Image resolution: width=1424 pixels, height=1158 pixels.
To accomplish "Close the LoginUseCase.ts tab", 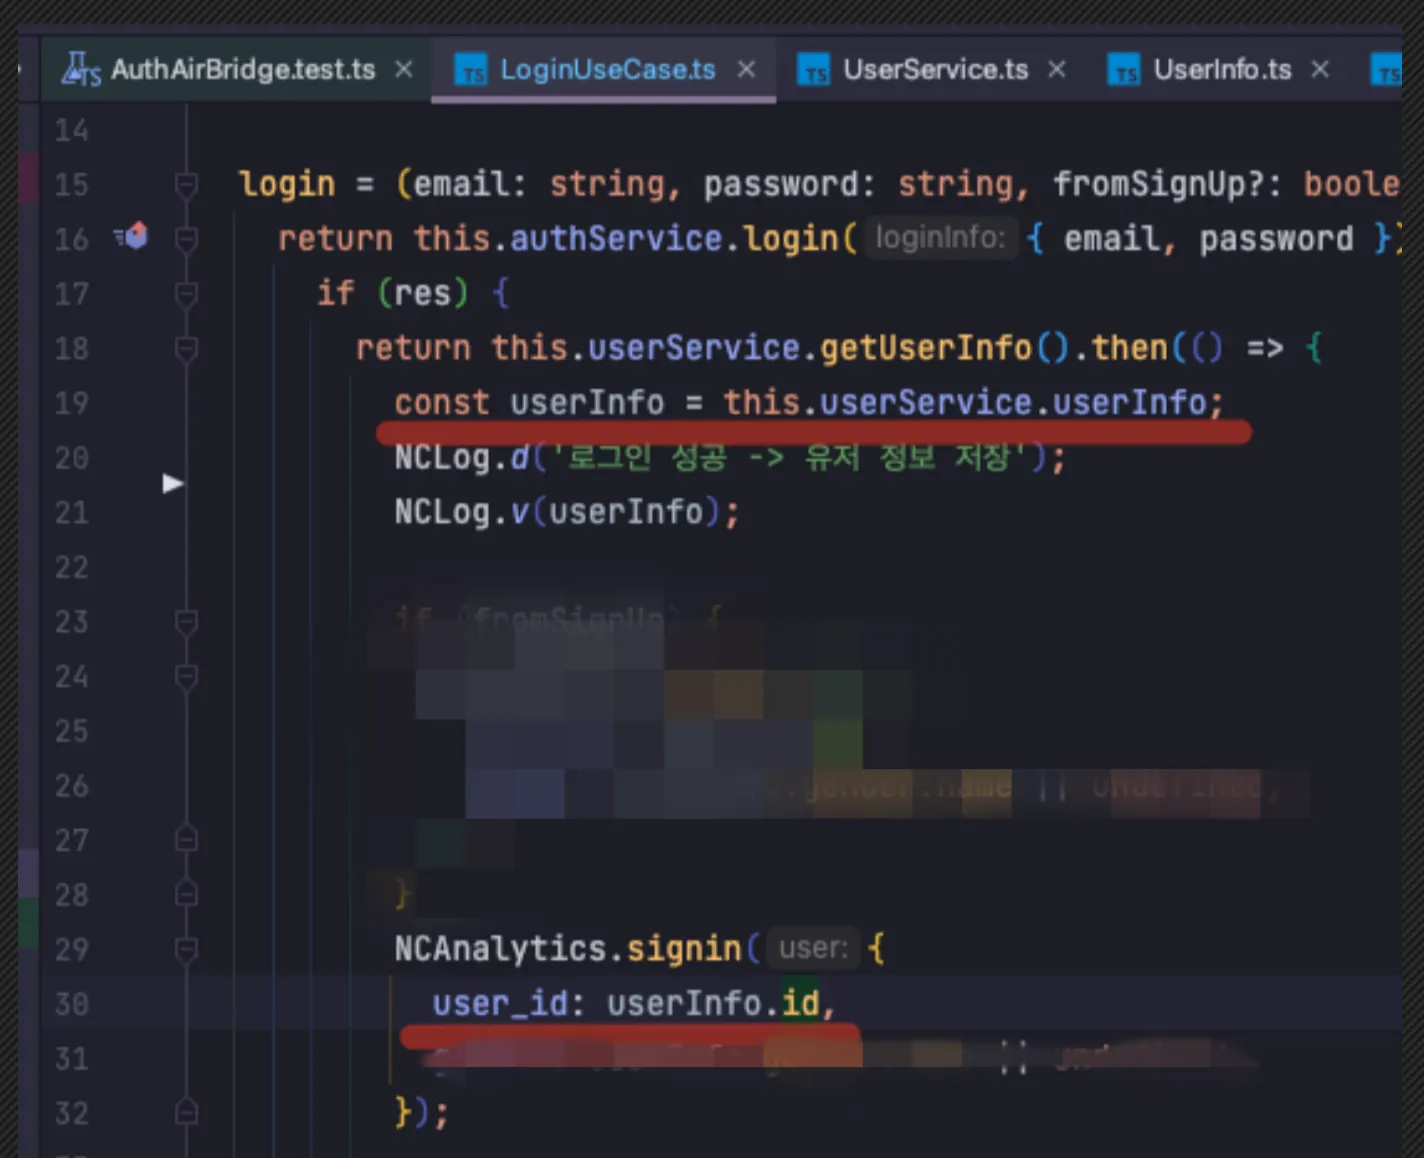I will pos(746,69).
